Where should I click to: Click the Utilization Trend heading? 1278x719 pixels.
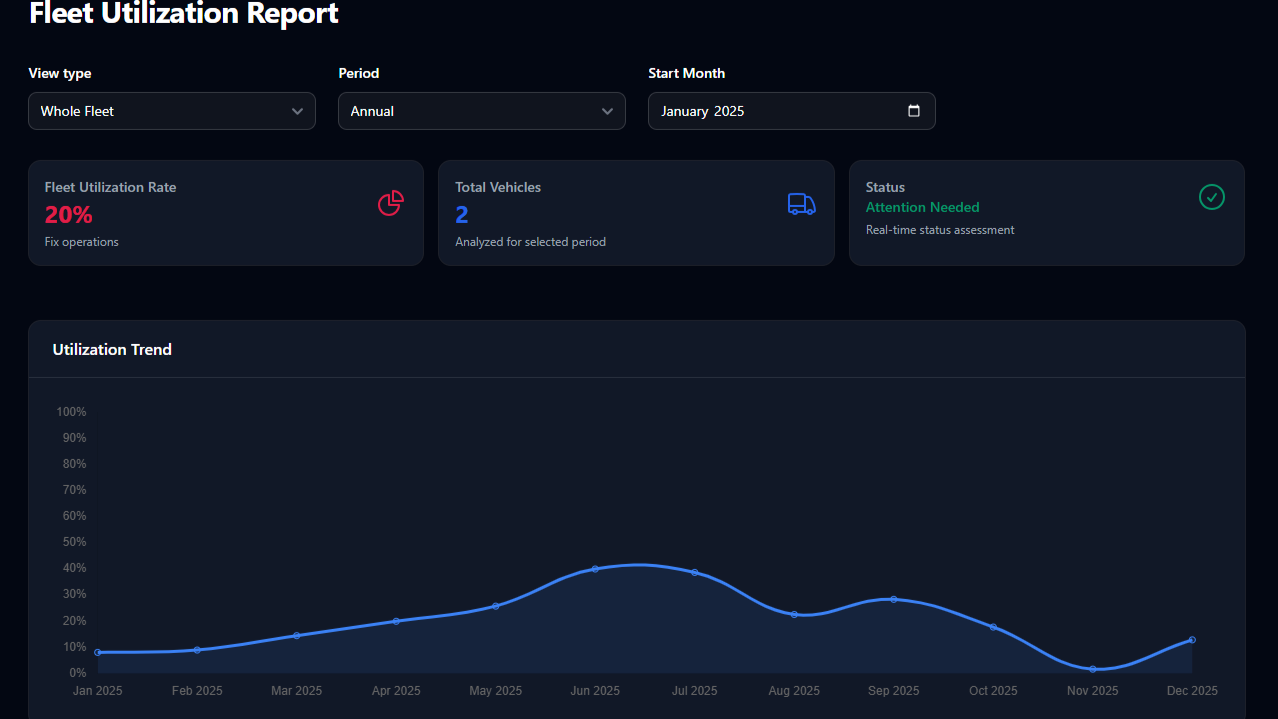coord(112,349)
